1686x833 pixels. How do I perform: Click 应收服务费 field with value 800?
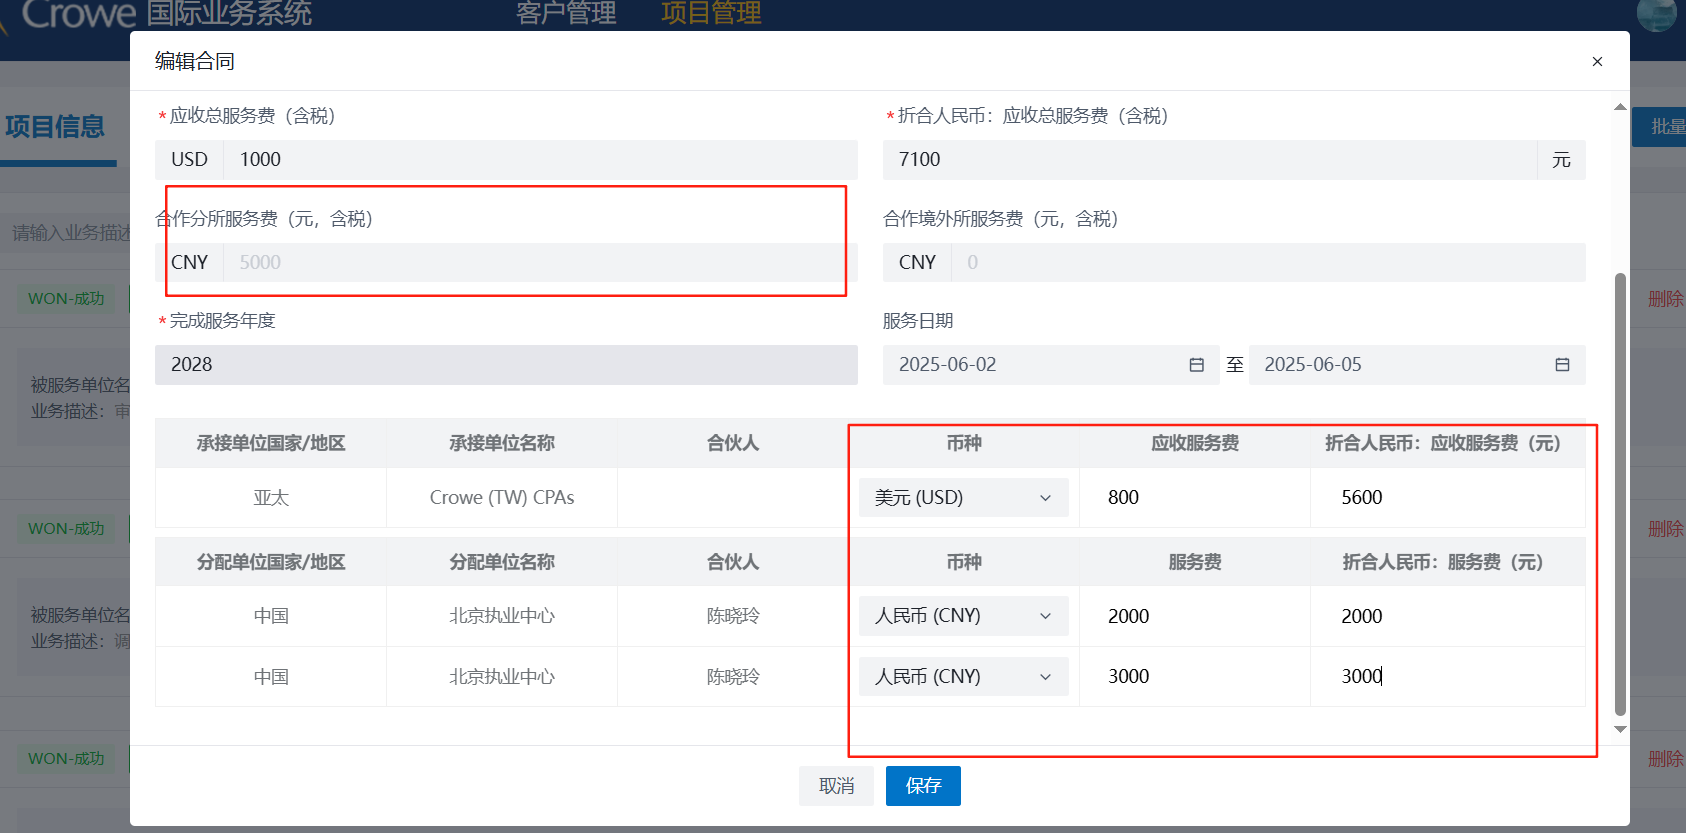(x=1194, y=498)
